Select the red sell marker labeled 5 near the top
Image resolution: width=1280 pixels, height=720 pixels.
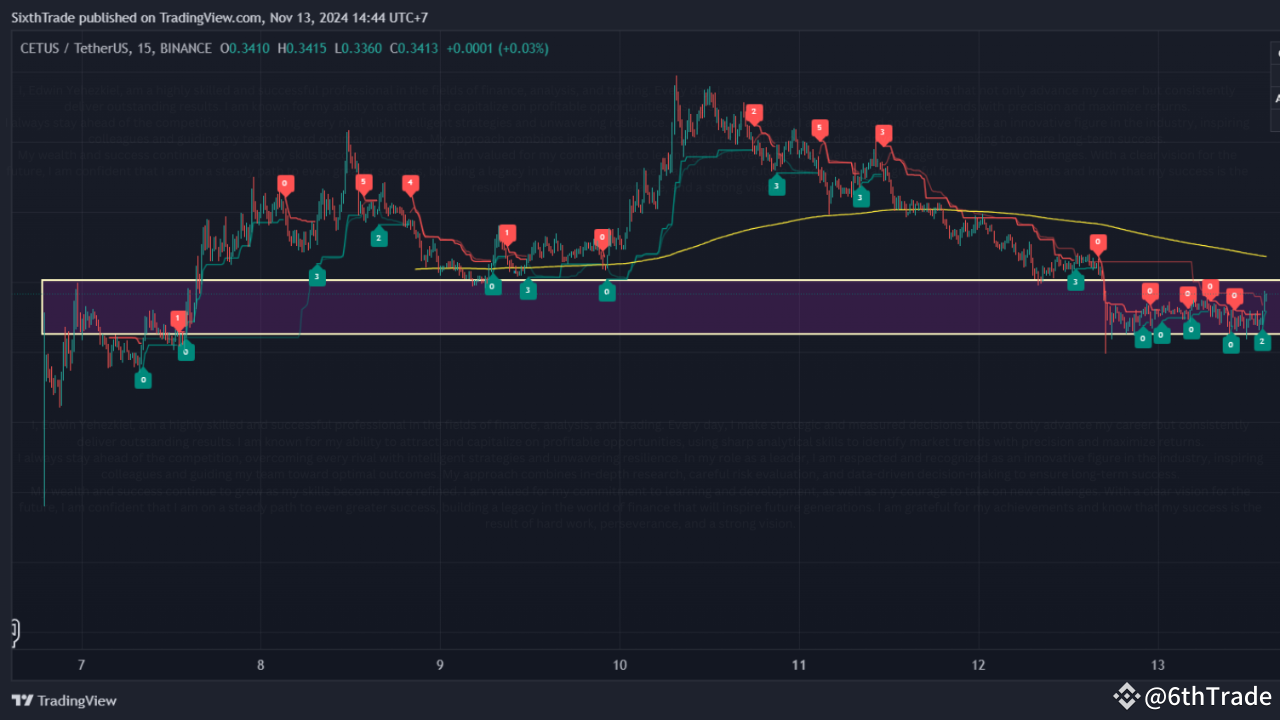click(820, 128)
